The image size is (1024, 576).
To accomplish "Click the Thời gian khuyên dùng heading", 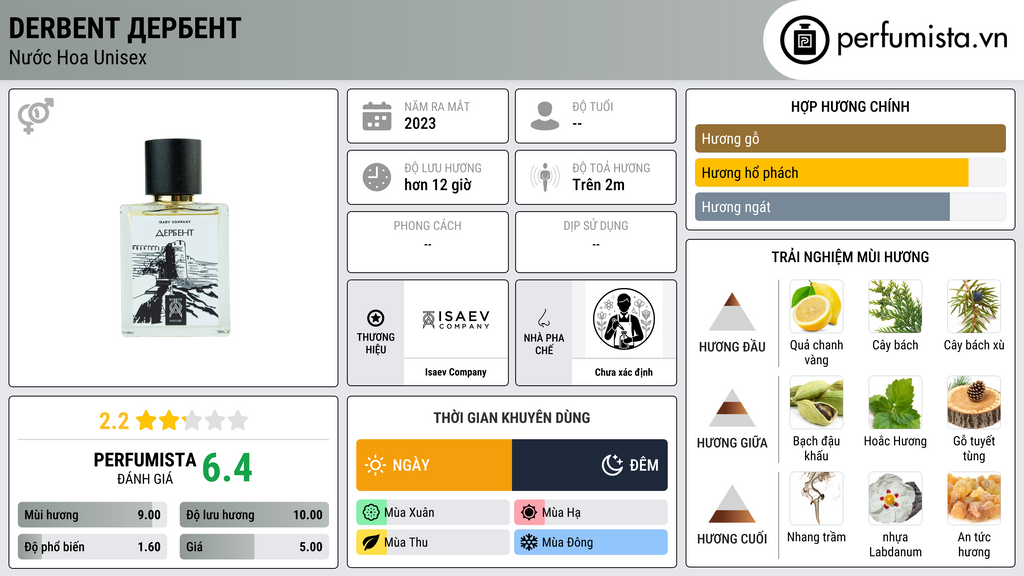I will click(x=512, y=417).
